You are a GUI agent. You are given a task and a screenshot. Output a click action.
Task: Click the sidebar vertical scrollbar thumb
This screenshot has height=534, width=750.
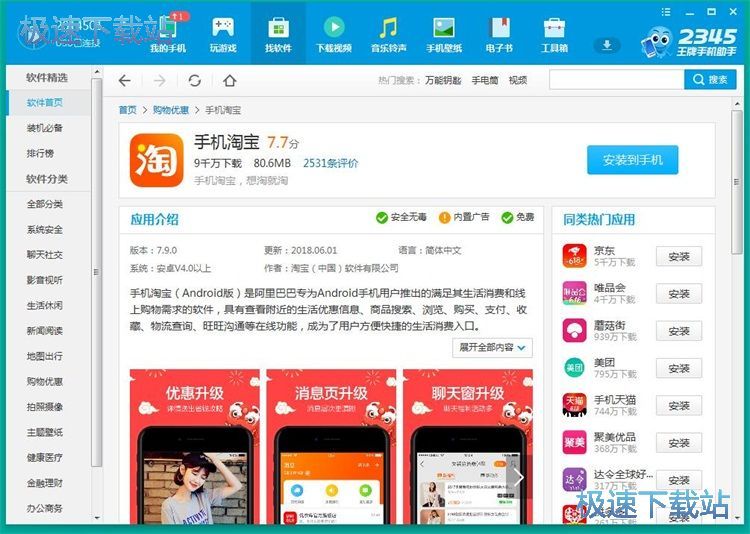click(97, 272)
